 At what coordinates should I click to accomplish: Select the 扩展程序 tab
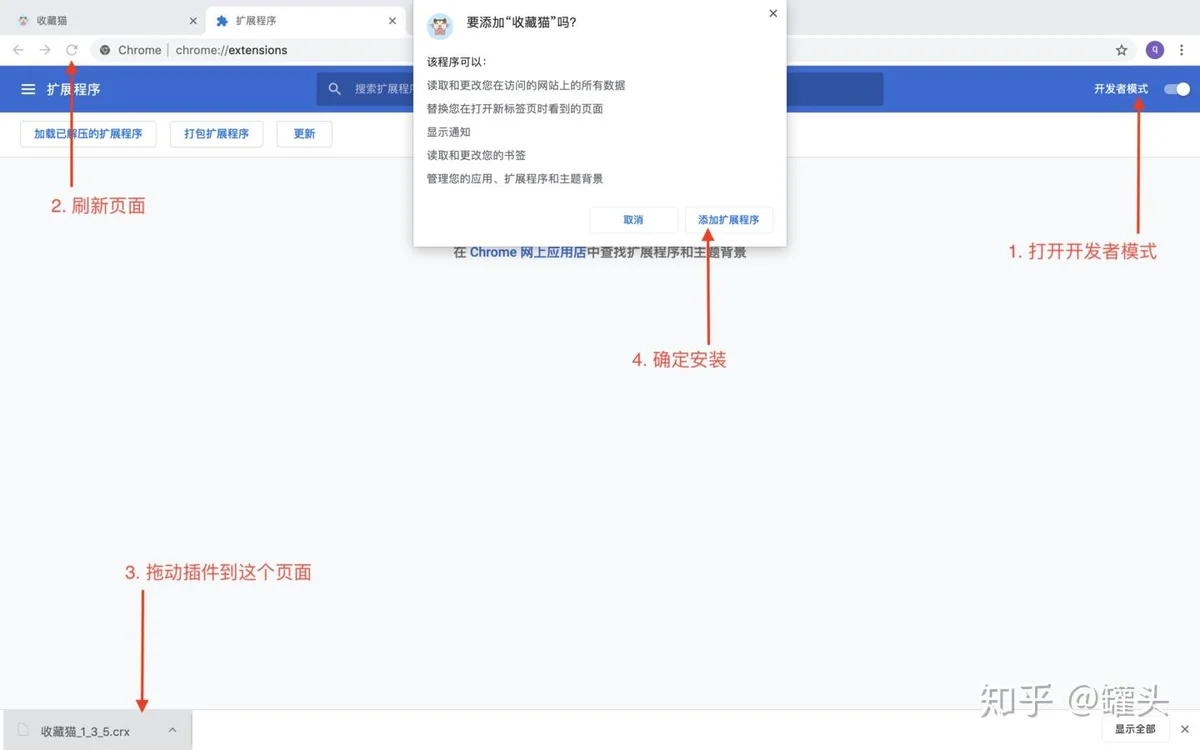click(x=305, y=20)
